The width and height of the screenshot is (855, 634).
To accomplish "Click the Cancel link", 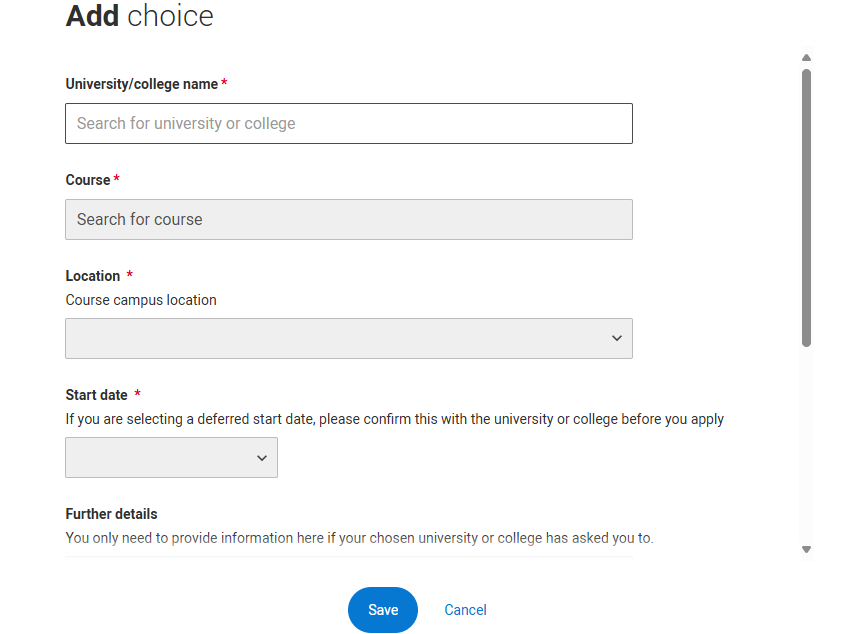I will coord(465,610).
